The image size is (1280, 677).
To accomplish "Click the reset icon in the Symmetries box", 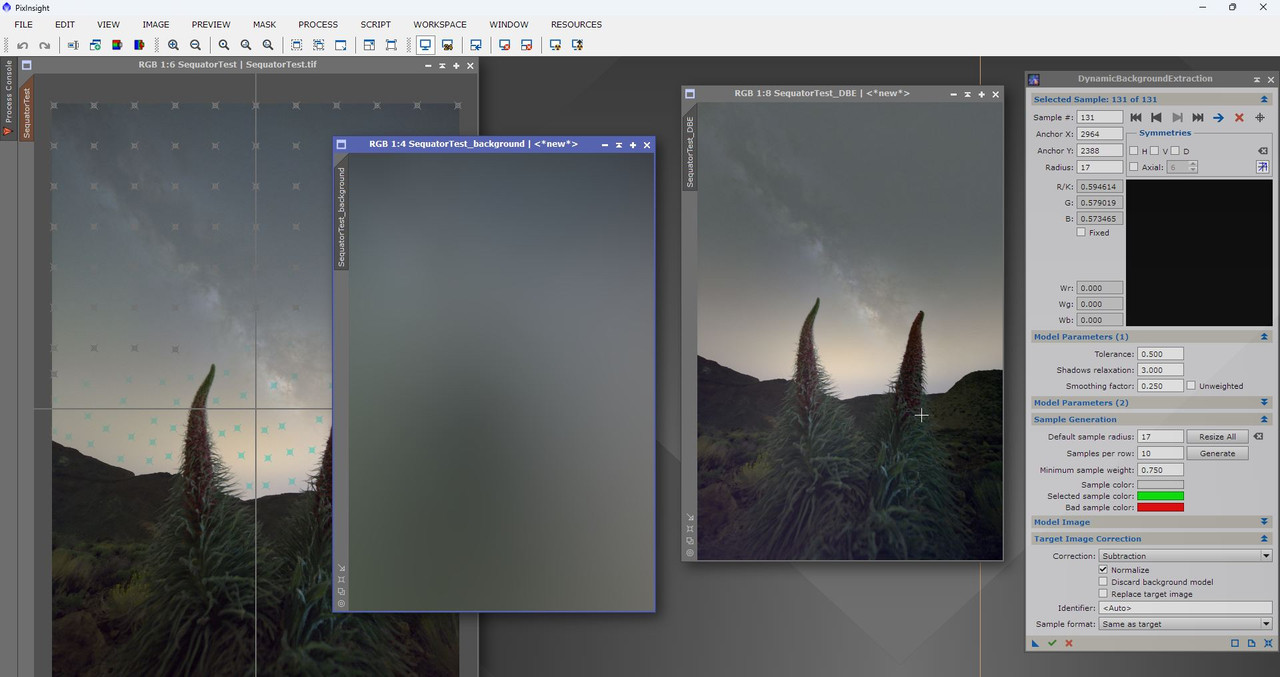I will point(1262,151).
